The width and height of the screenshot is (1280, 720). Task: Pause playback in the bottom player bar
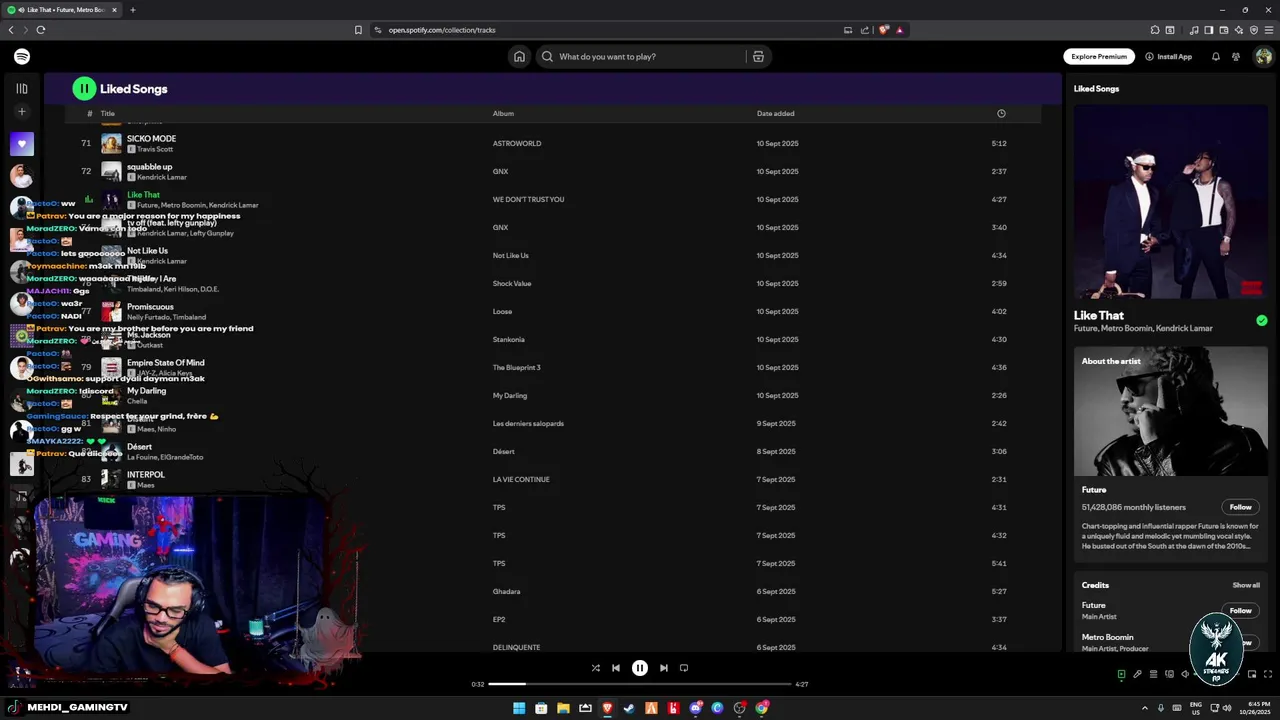point(640,668)
